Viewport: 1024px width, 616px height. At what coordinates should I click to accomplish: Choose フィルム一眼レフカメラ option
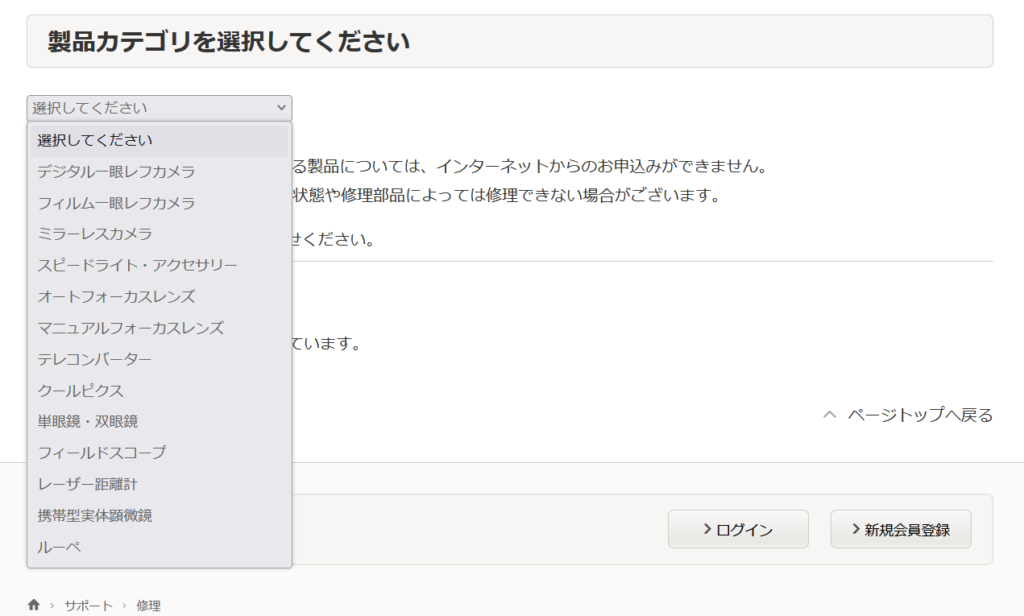116,203
